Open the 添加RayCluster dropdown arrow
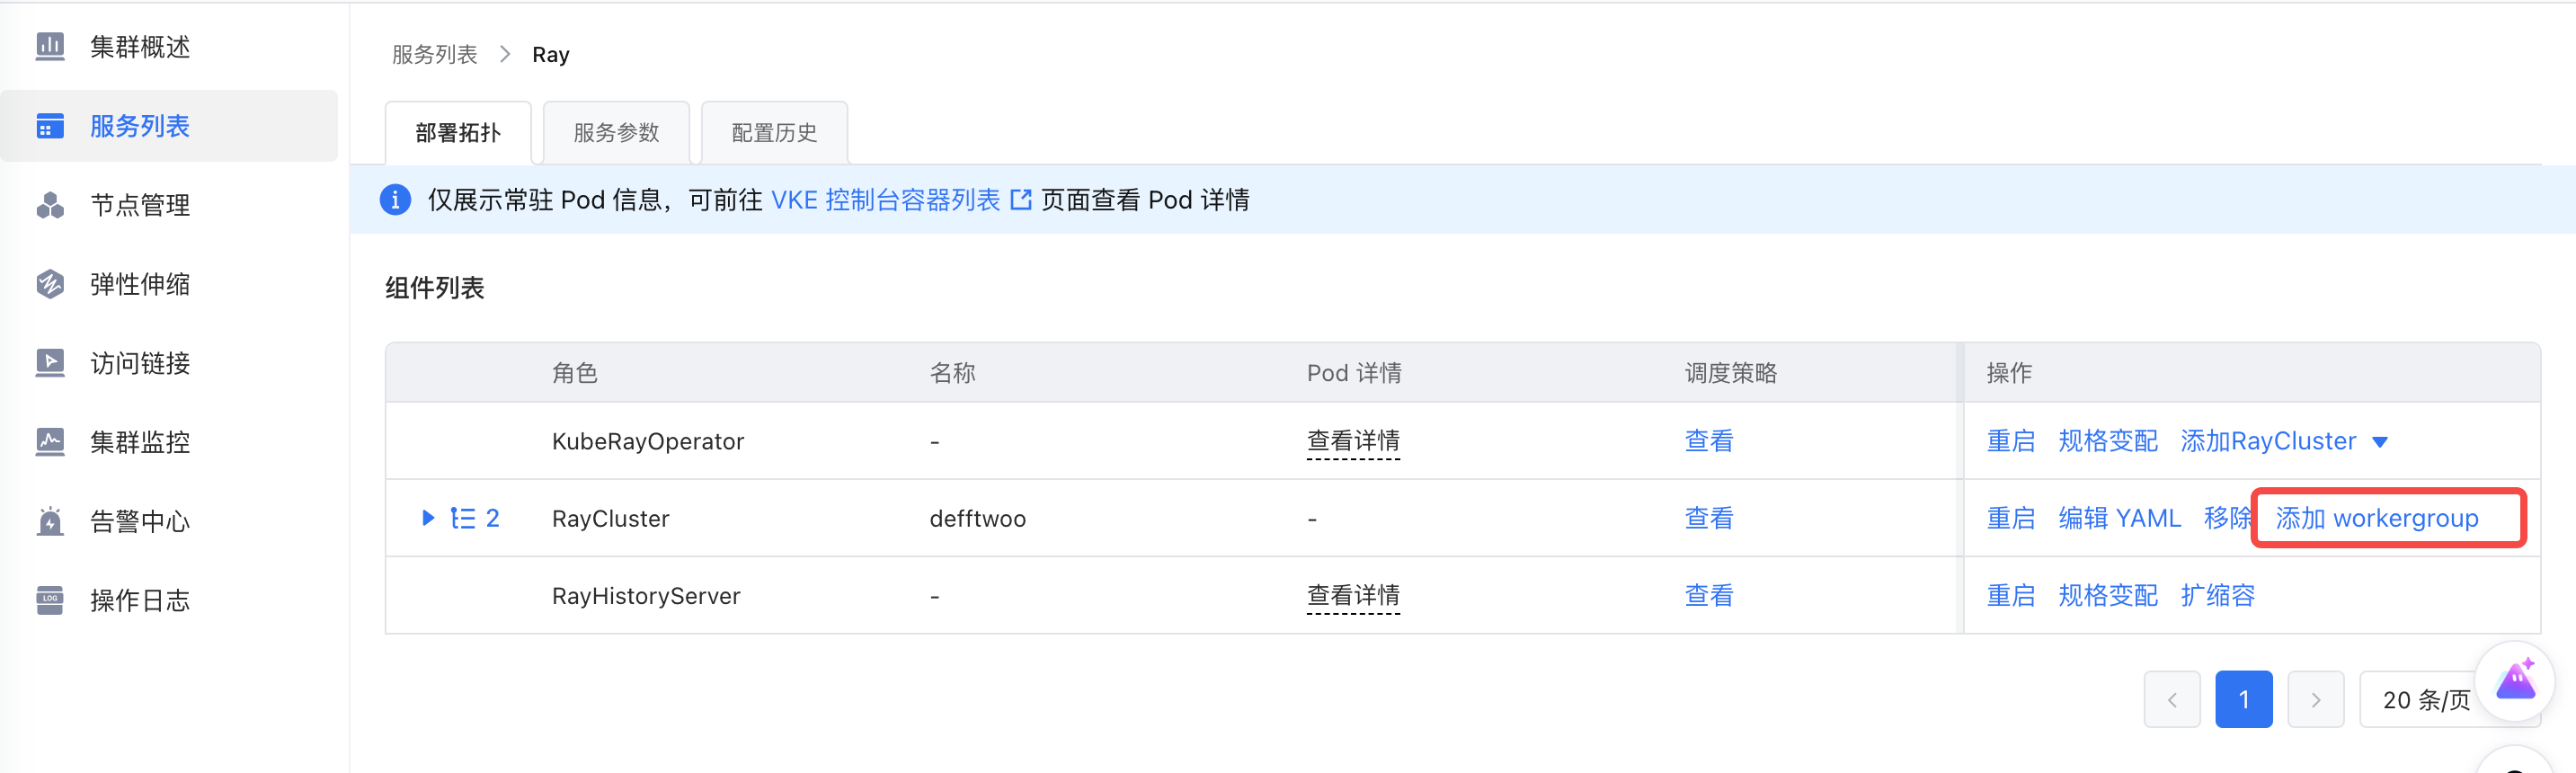Screen dimensions: 2576x773 [2380, 442]
